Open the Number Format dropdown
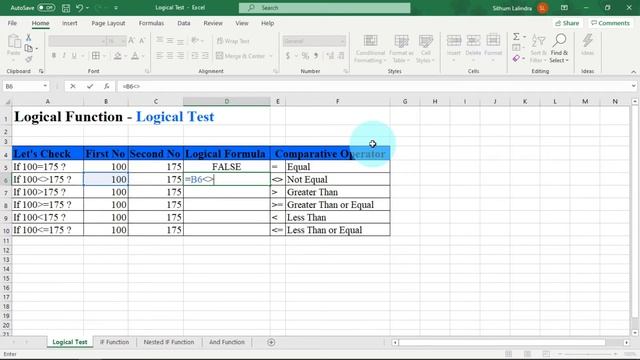 click(342, 41)
